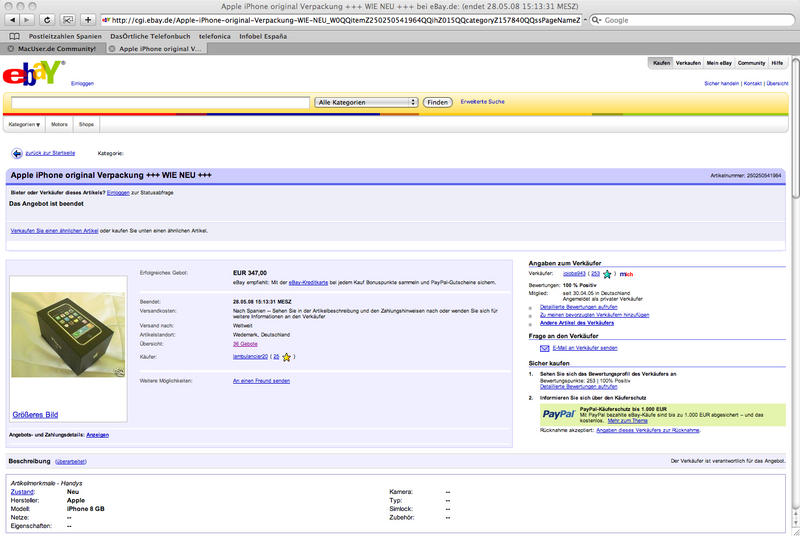This screenshot has width=800, height=536.
Task: Click the eBay logo
Action: pos(34,73)
